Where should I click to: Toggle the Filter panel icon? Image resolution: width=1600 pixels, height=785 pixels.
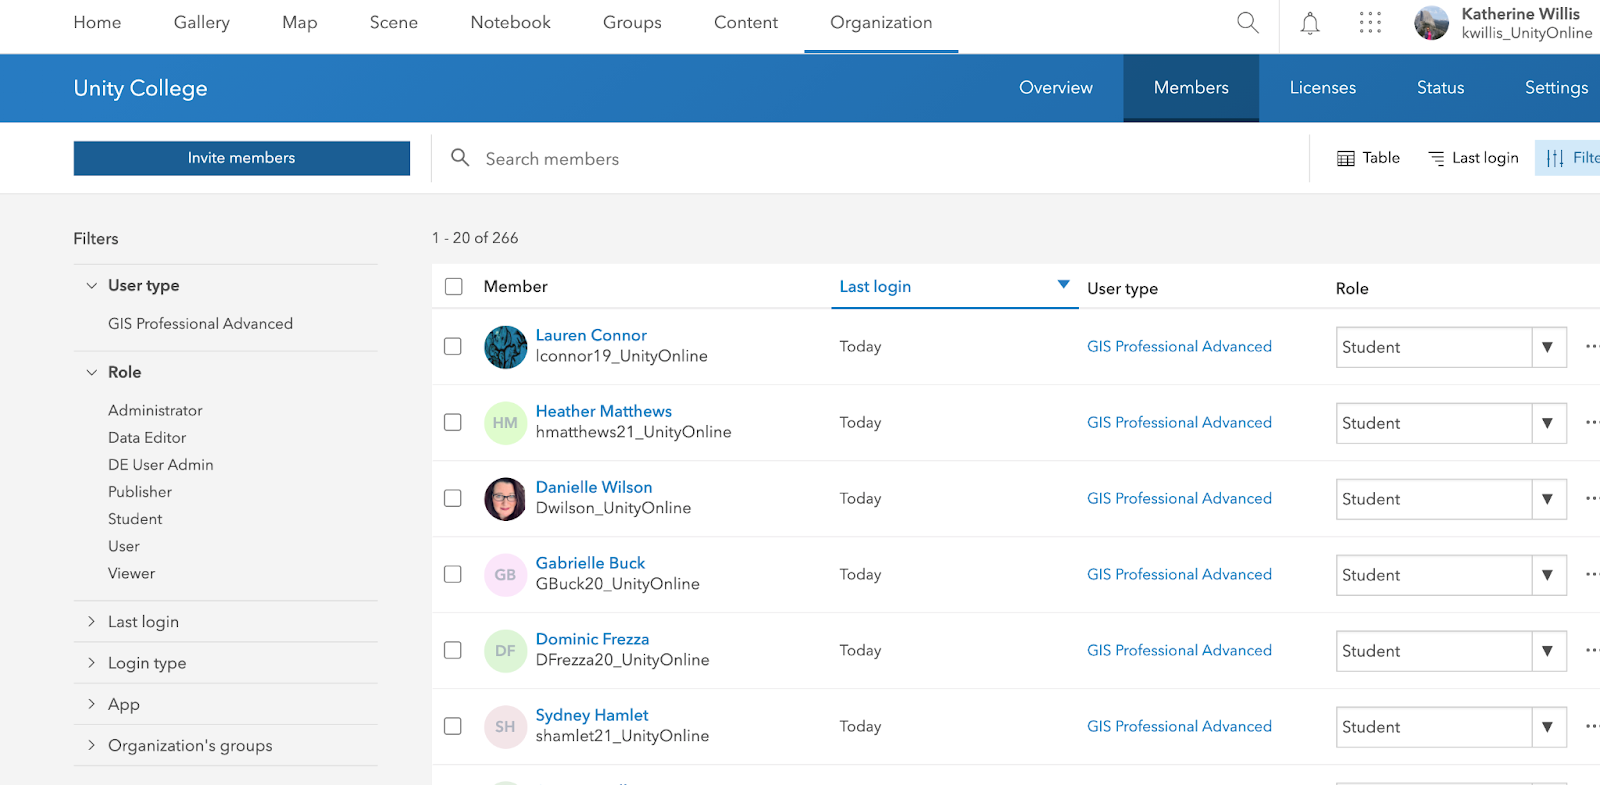tap(1554, 158)
